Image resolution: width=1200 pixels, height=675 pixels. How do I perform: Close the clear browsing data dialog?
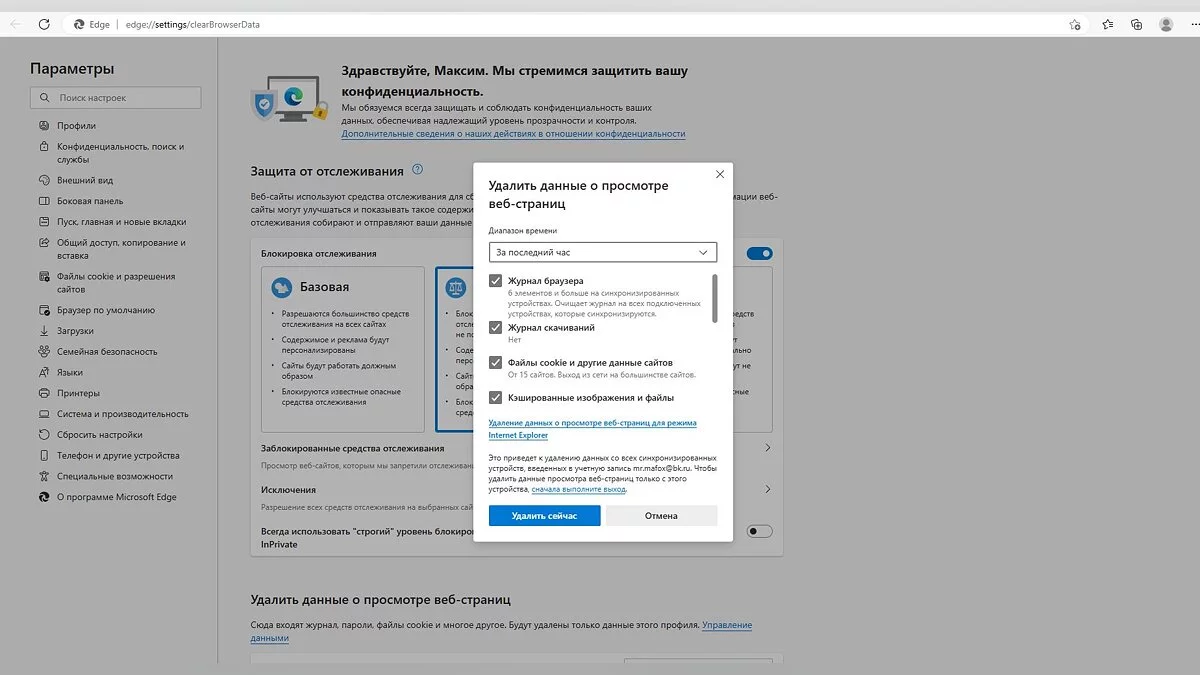(720, 174)
